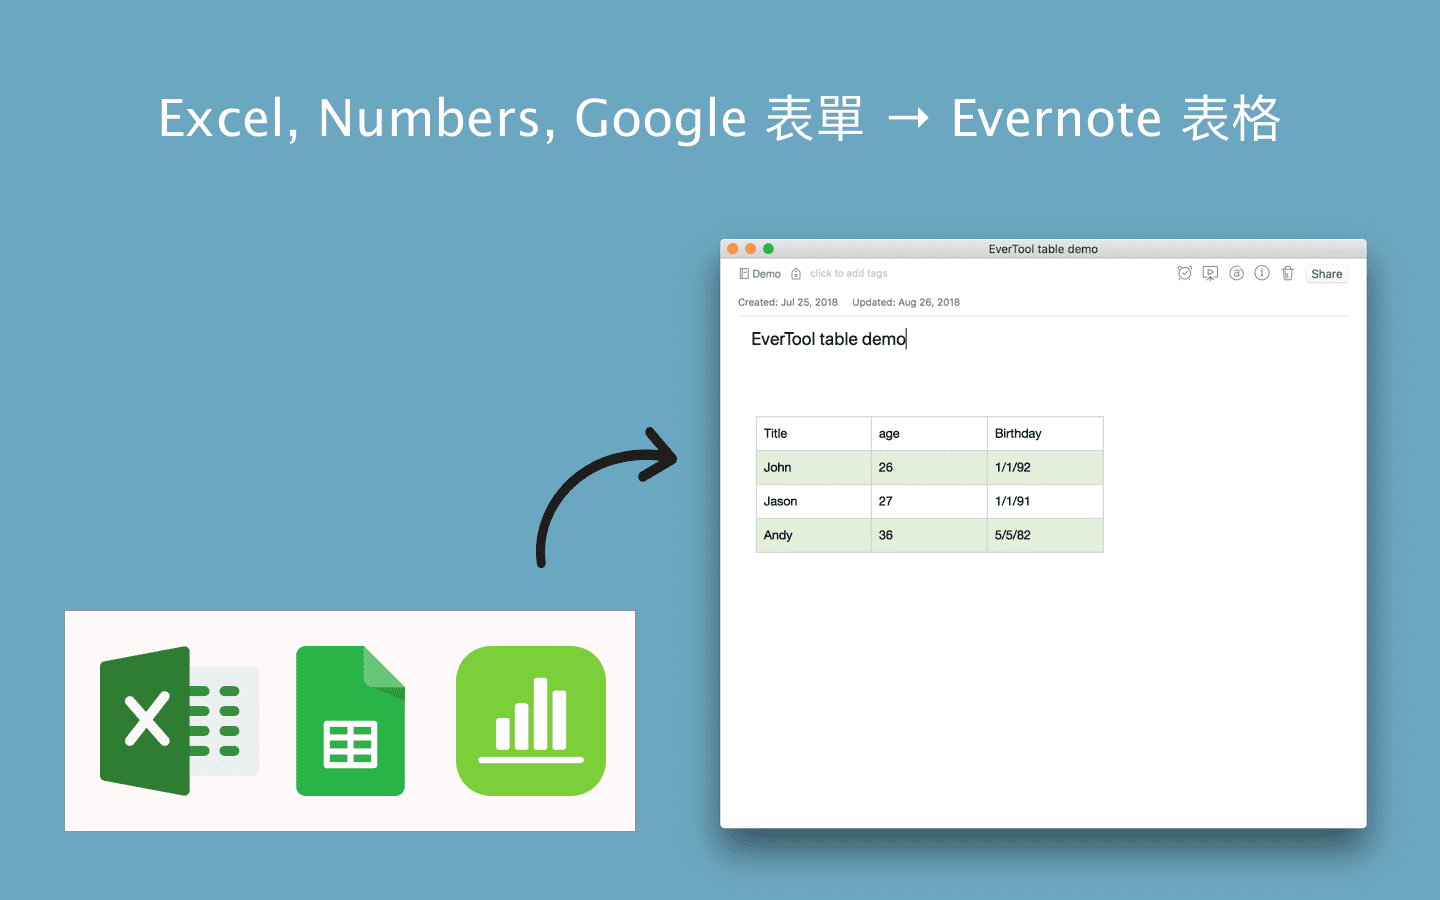Image resolution: width=1440 pixels, height=900 pixels.
Task: Click the tag icon near the note header
Action: pos(796,273)
